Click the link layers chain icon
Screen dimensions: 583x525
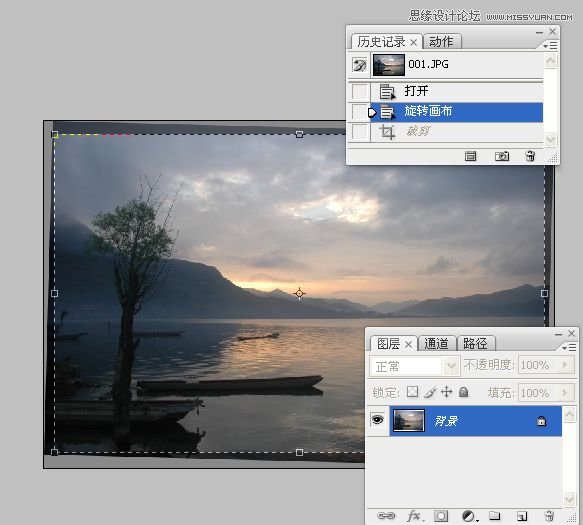pyautogui.click(x=386, y=516)
